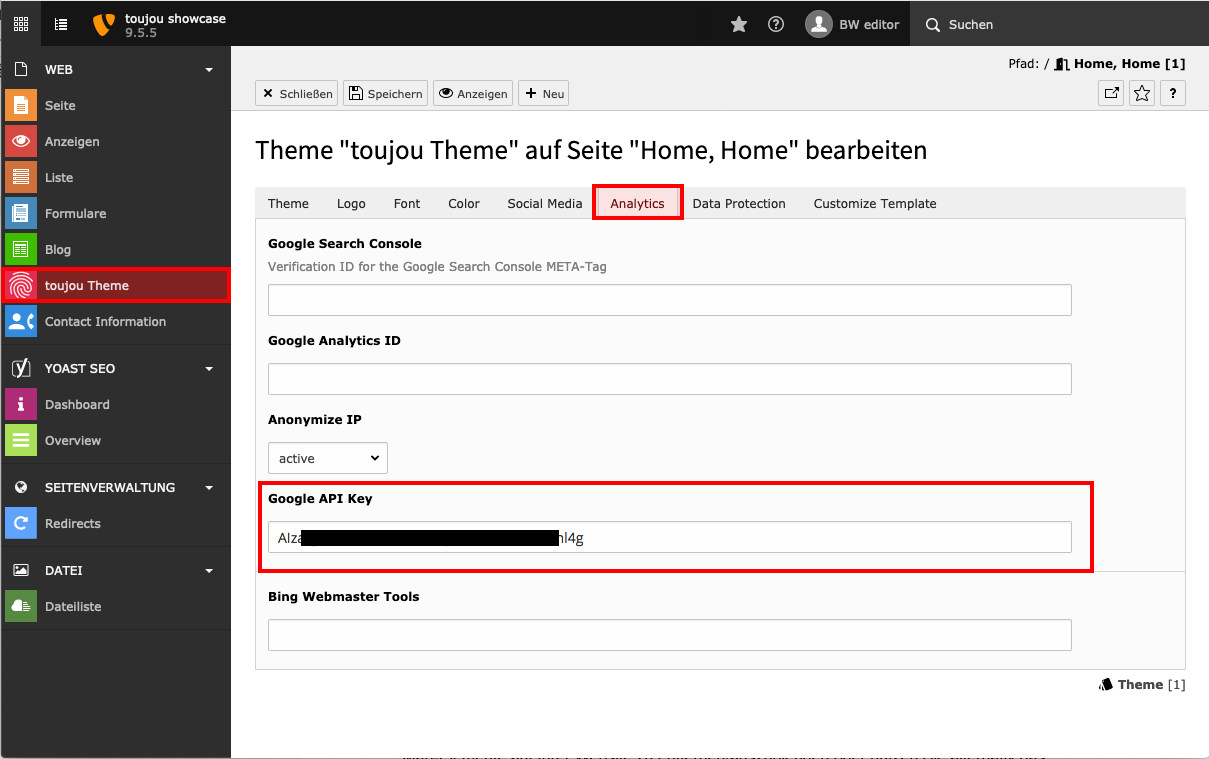Image resolution: width=1209 pixels, height=759 pixels.
Task: Collapse the YOAST SEO module group
Action: click(209, 369)
